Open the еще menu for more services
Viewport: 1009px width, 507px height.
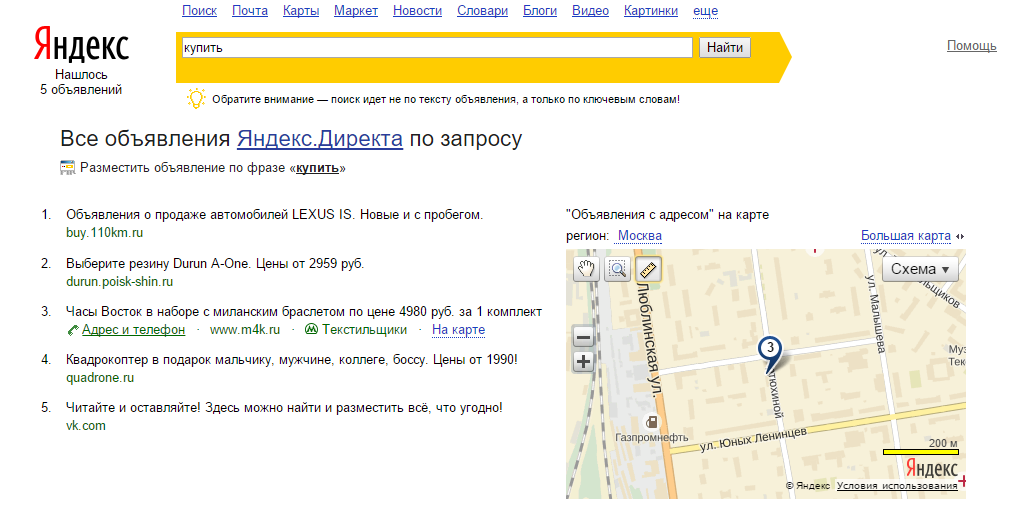point(705,11)
